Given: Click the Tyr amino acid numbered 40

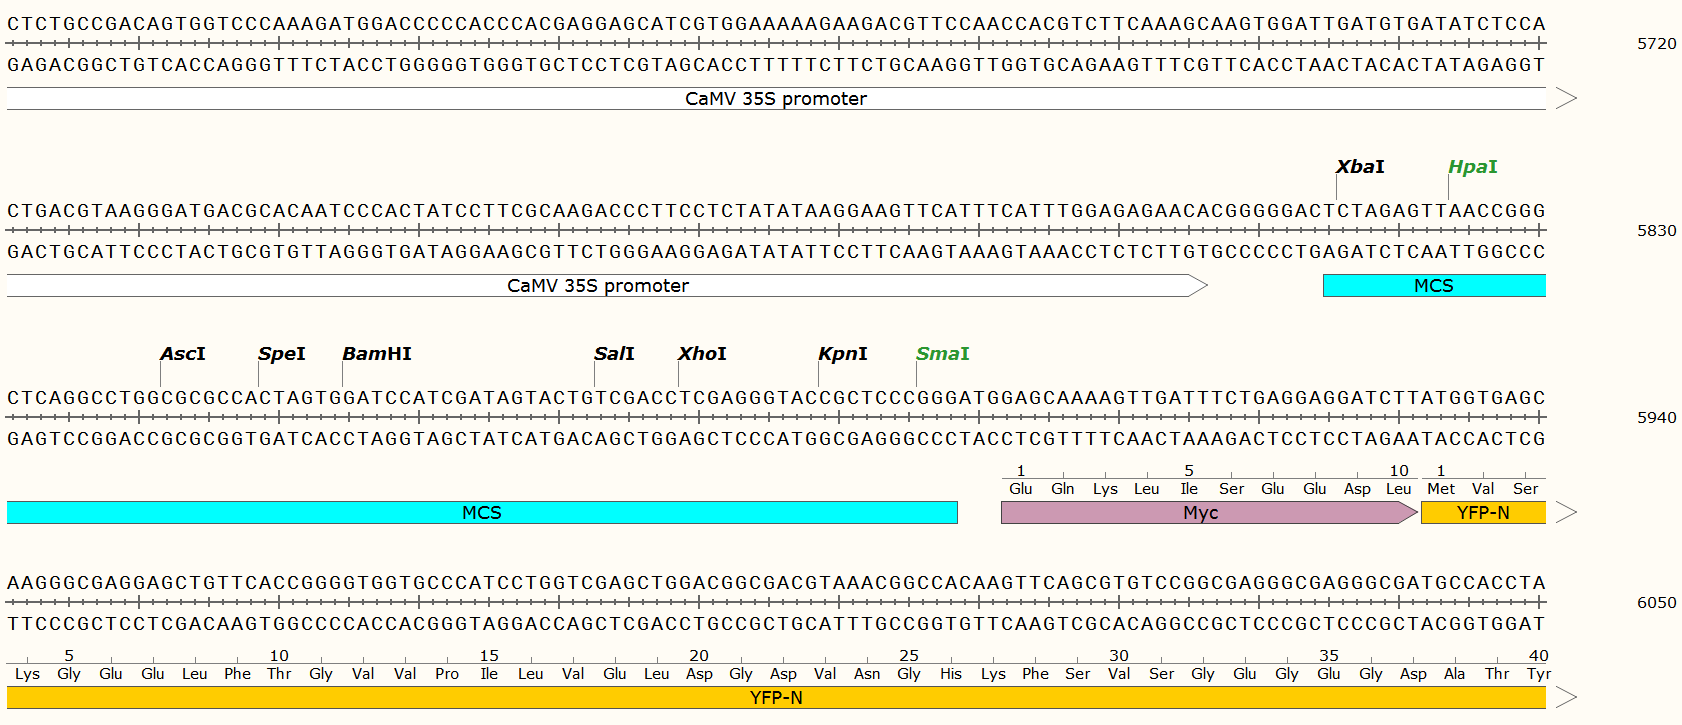Looking at the screenshot, I should click(1538, 674).
